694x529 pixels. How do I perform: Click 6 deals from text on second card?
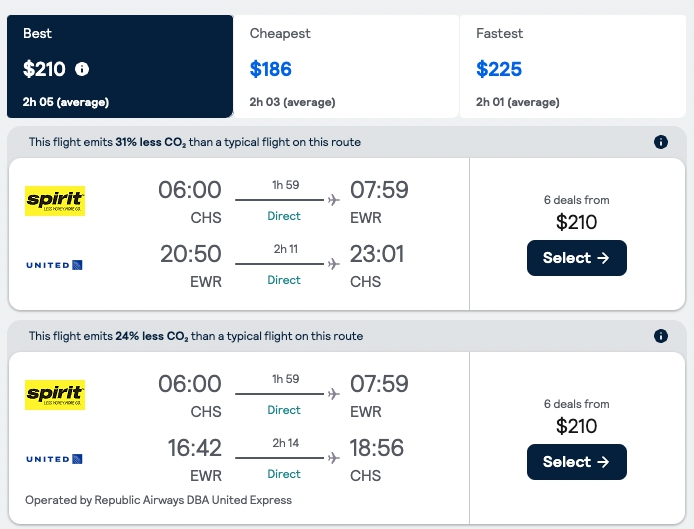(x=576, y=404)
